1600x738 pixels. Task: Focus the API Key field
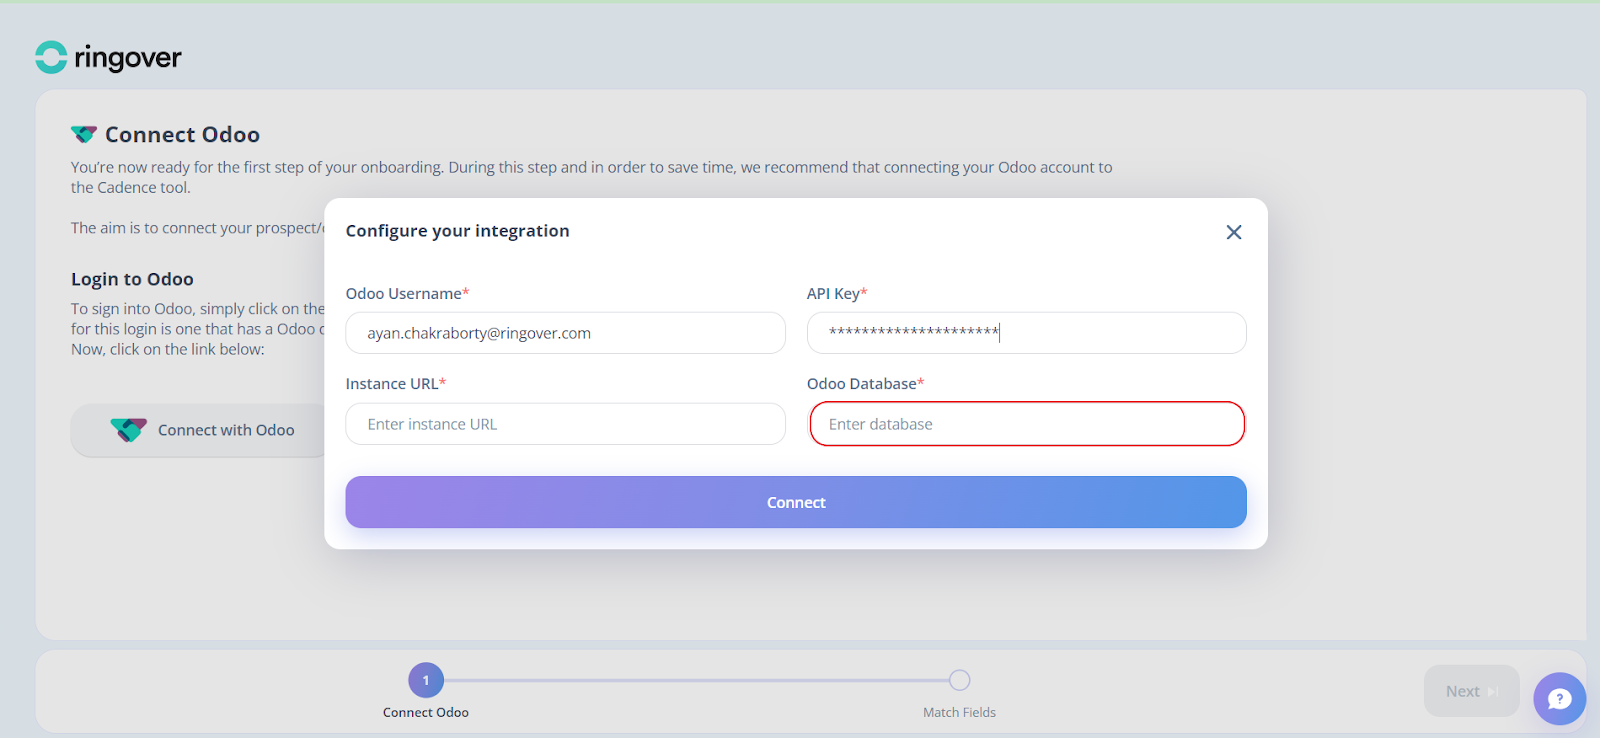(x=1026, y=333)
